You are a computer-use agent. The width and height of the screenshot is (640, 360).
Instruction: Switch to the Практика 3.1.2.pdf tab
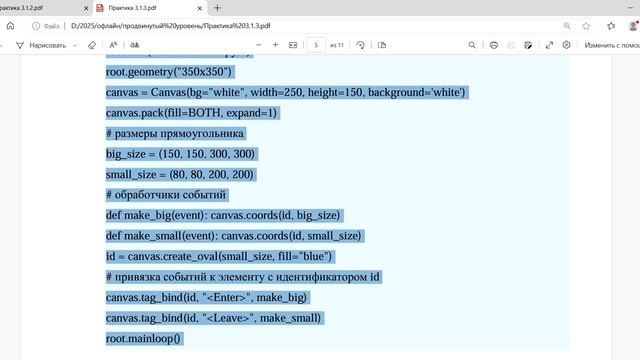click(x=41, y=8)
